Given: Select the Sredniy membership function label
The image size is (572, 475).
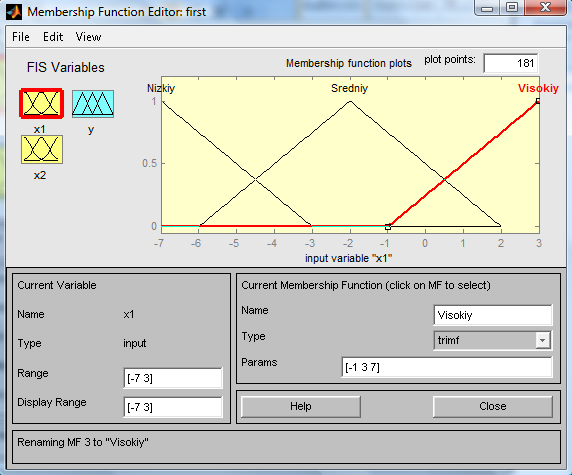Looking at the screenshot, I should point(349,88).
